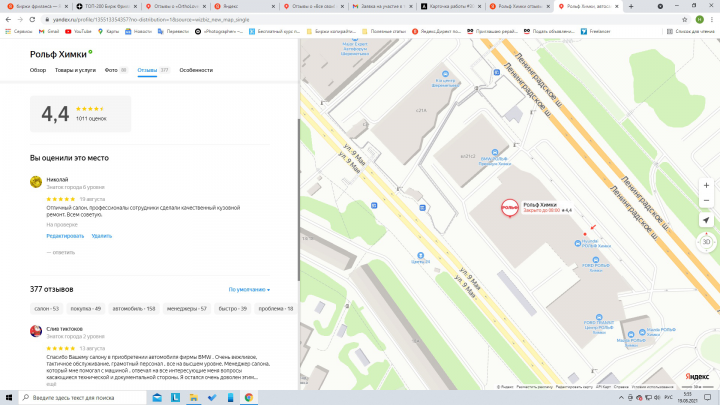
Task: Switch to the ТОП-200 Бирж browser tab
Action: [107, 6]
